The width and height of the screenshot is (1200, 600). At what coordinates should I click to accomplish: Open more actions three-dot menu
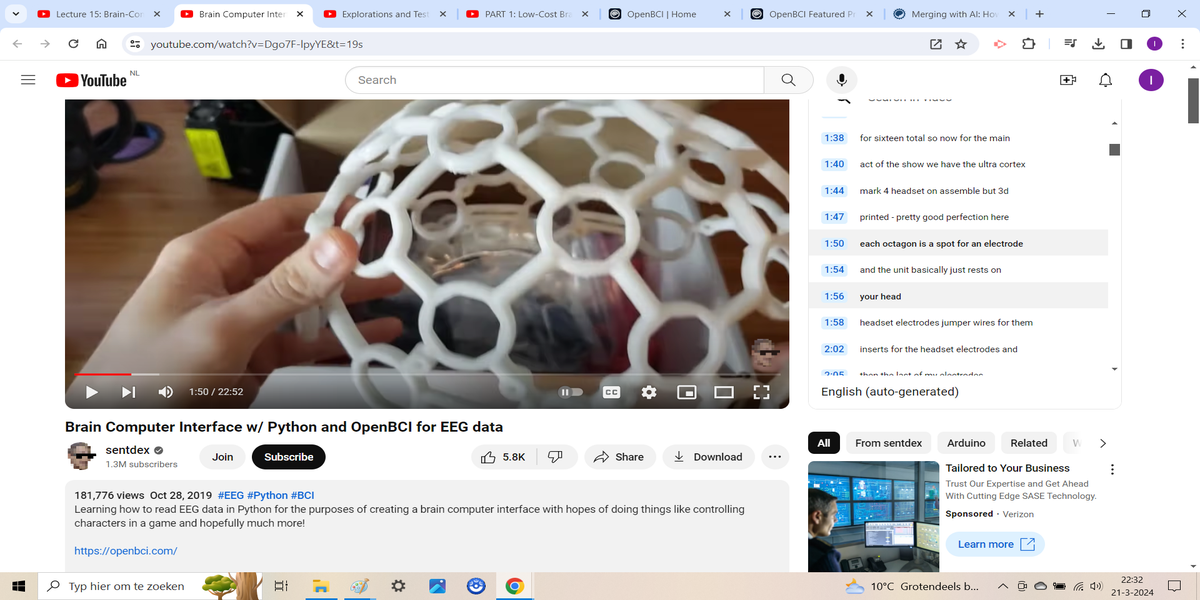774,457
